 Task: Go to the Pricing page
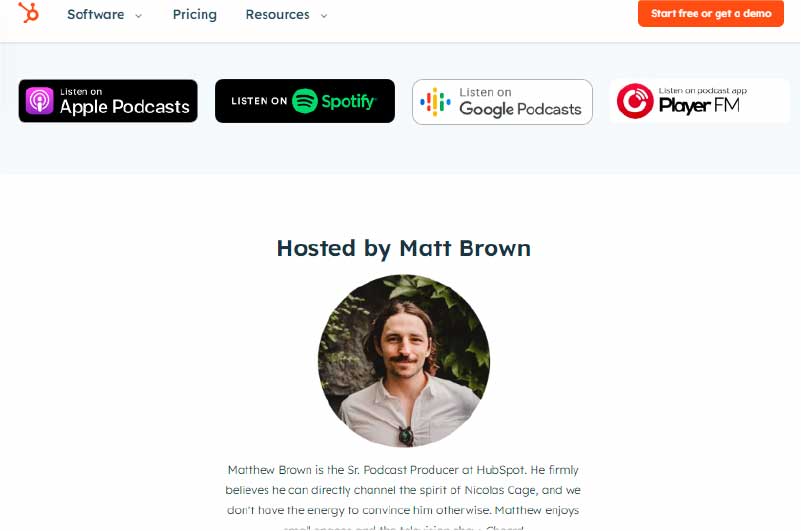point(195,14)
